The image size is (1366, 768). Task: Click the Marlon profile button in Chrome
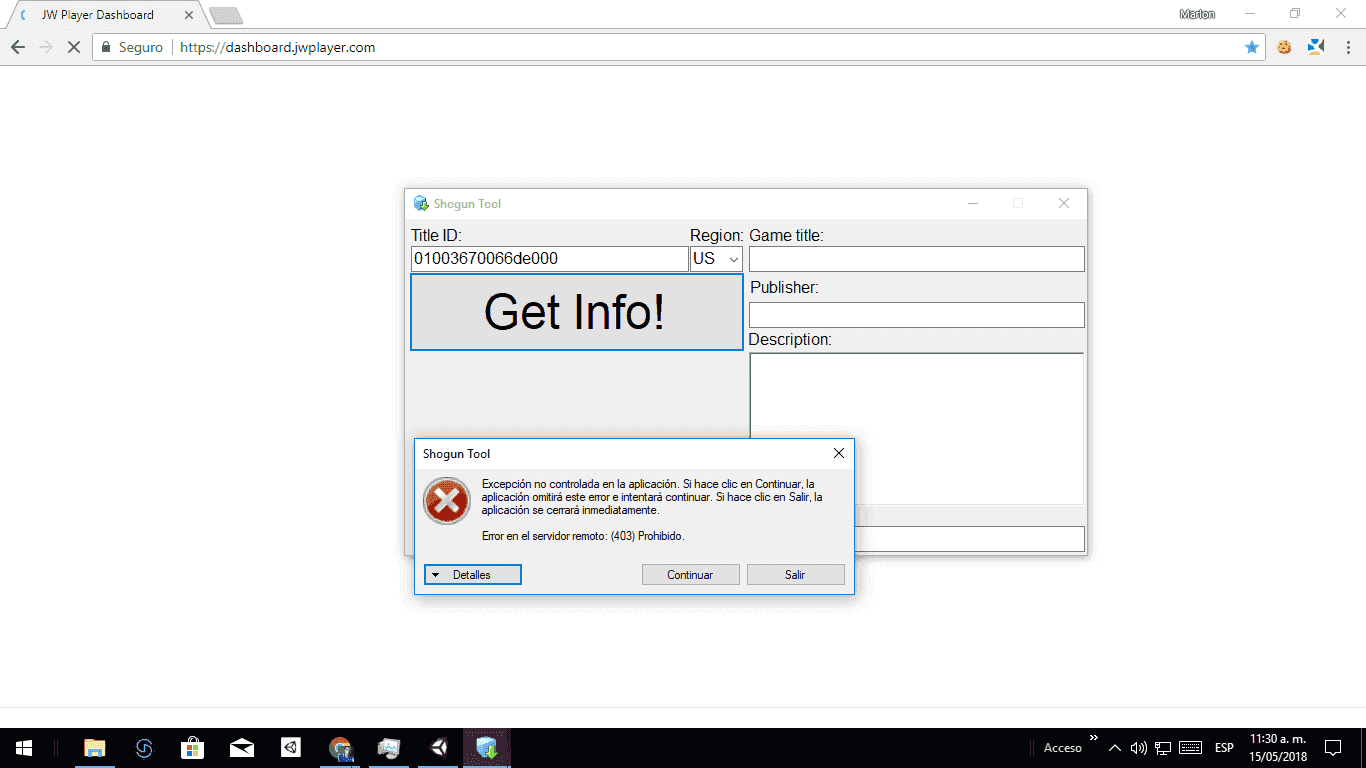[x=1197, y=14]
